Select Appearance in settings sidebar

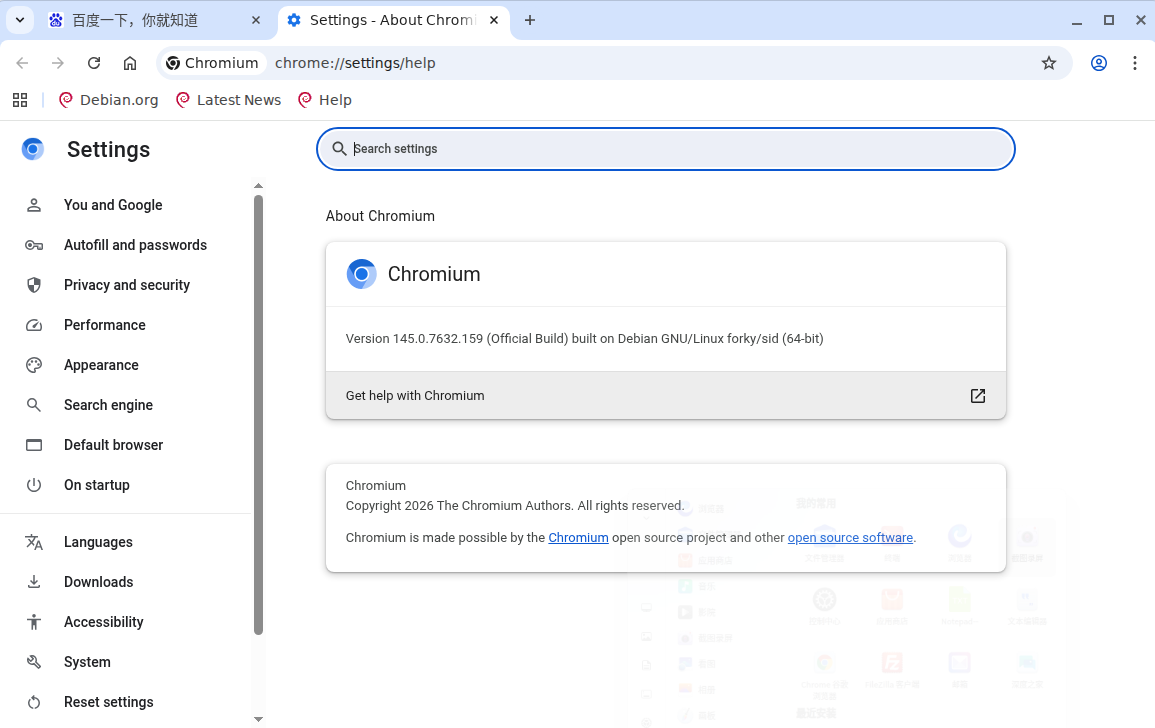point(101,365)
